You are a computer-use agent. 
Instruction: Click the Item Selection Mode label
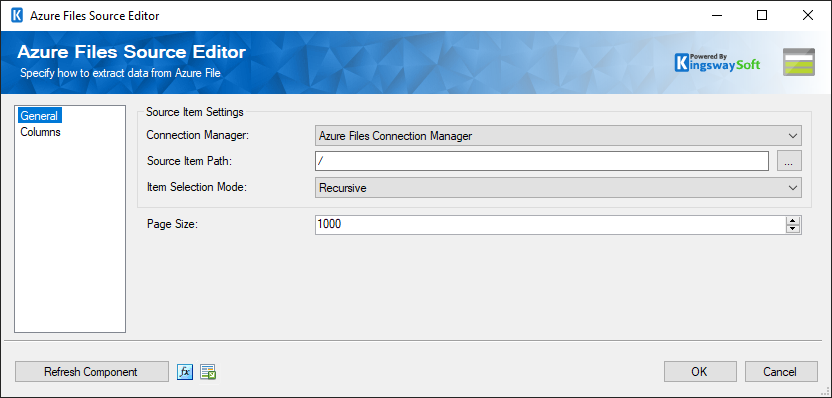click(x=197, y=187)
